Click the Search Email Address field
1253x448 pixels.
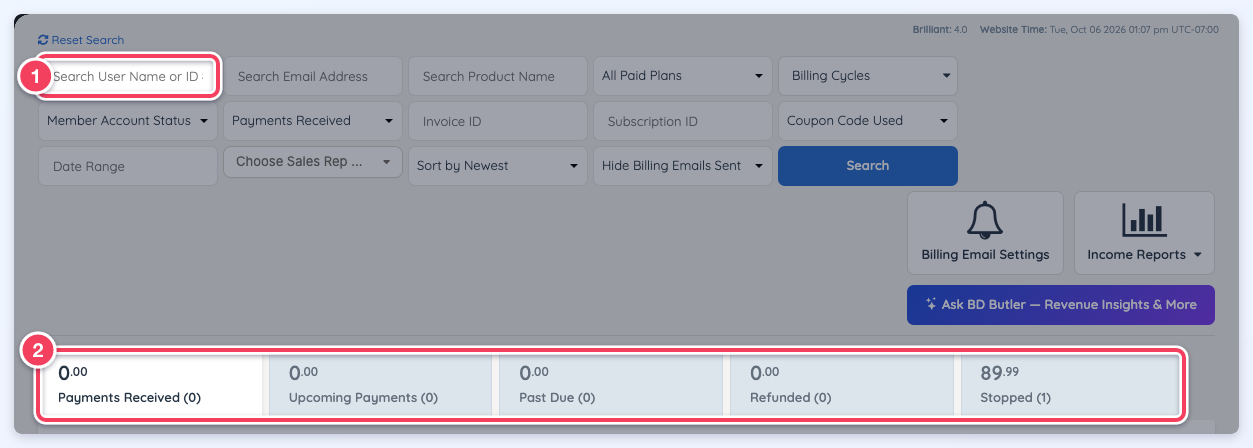313,76
